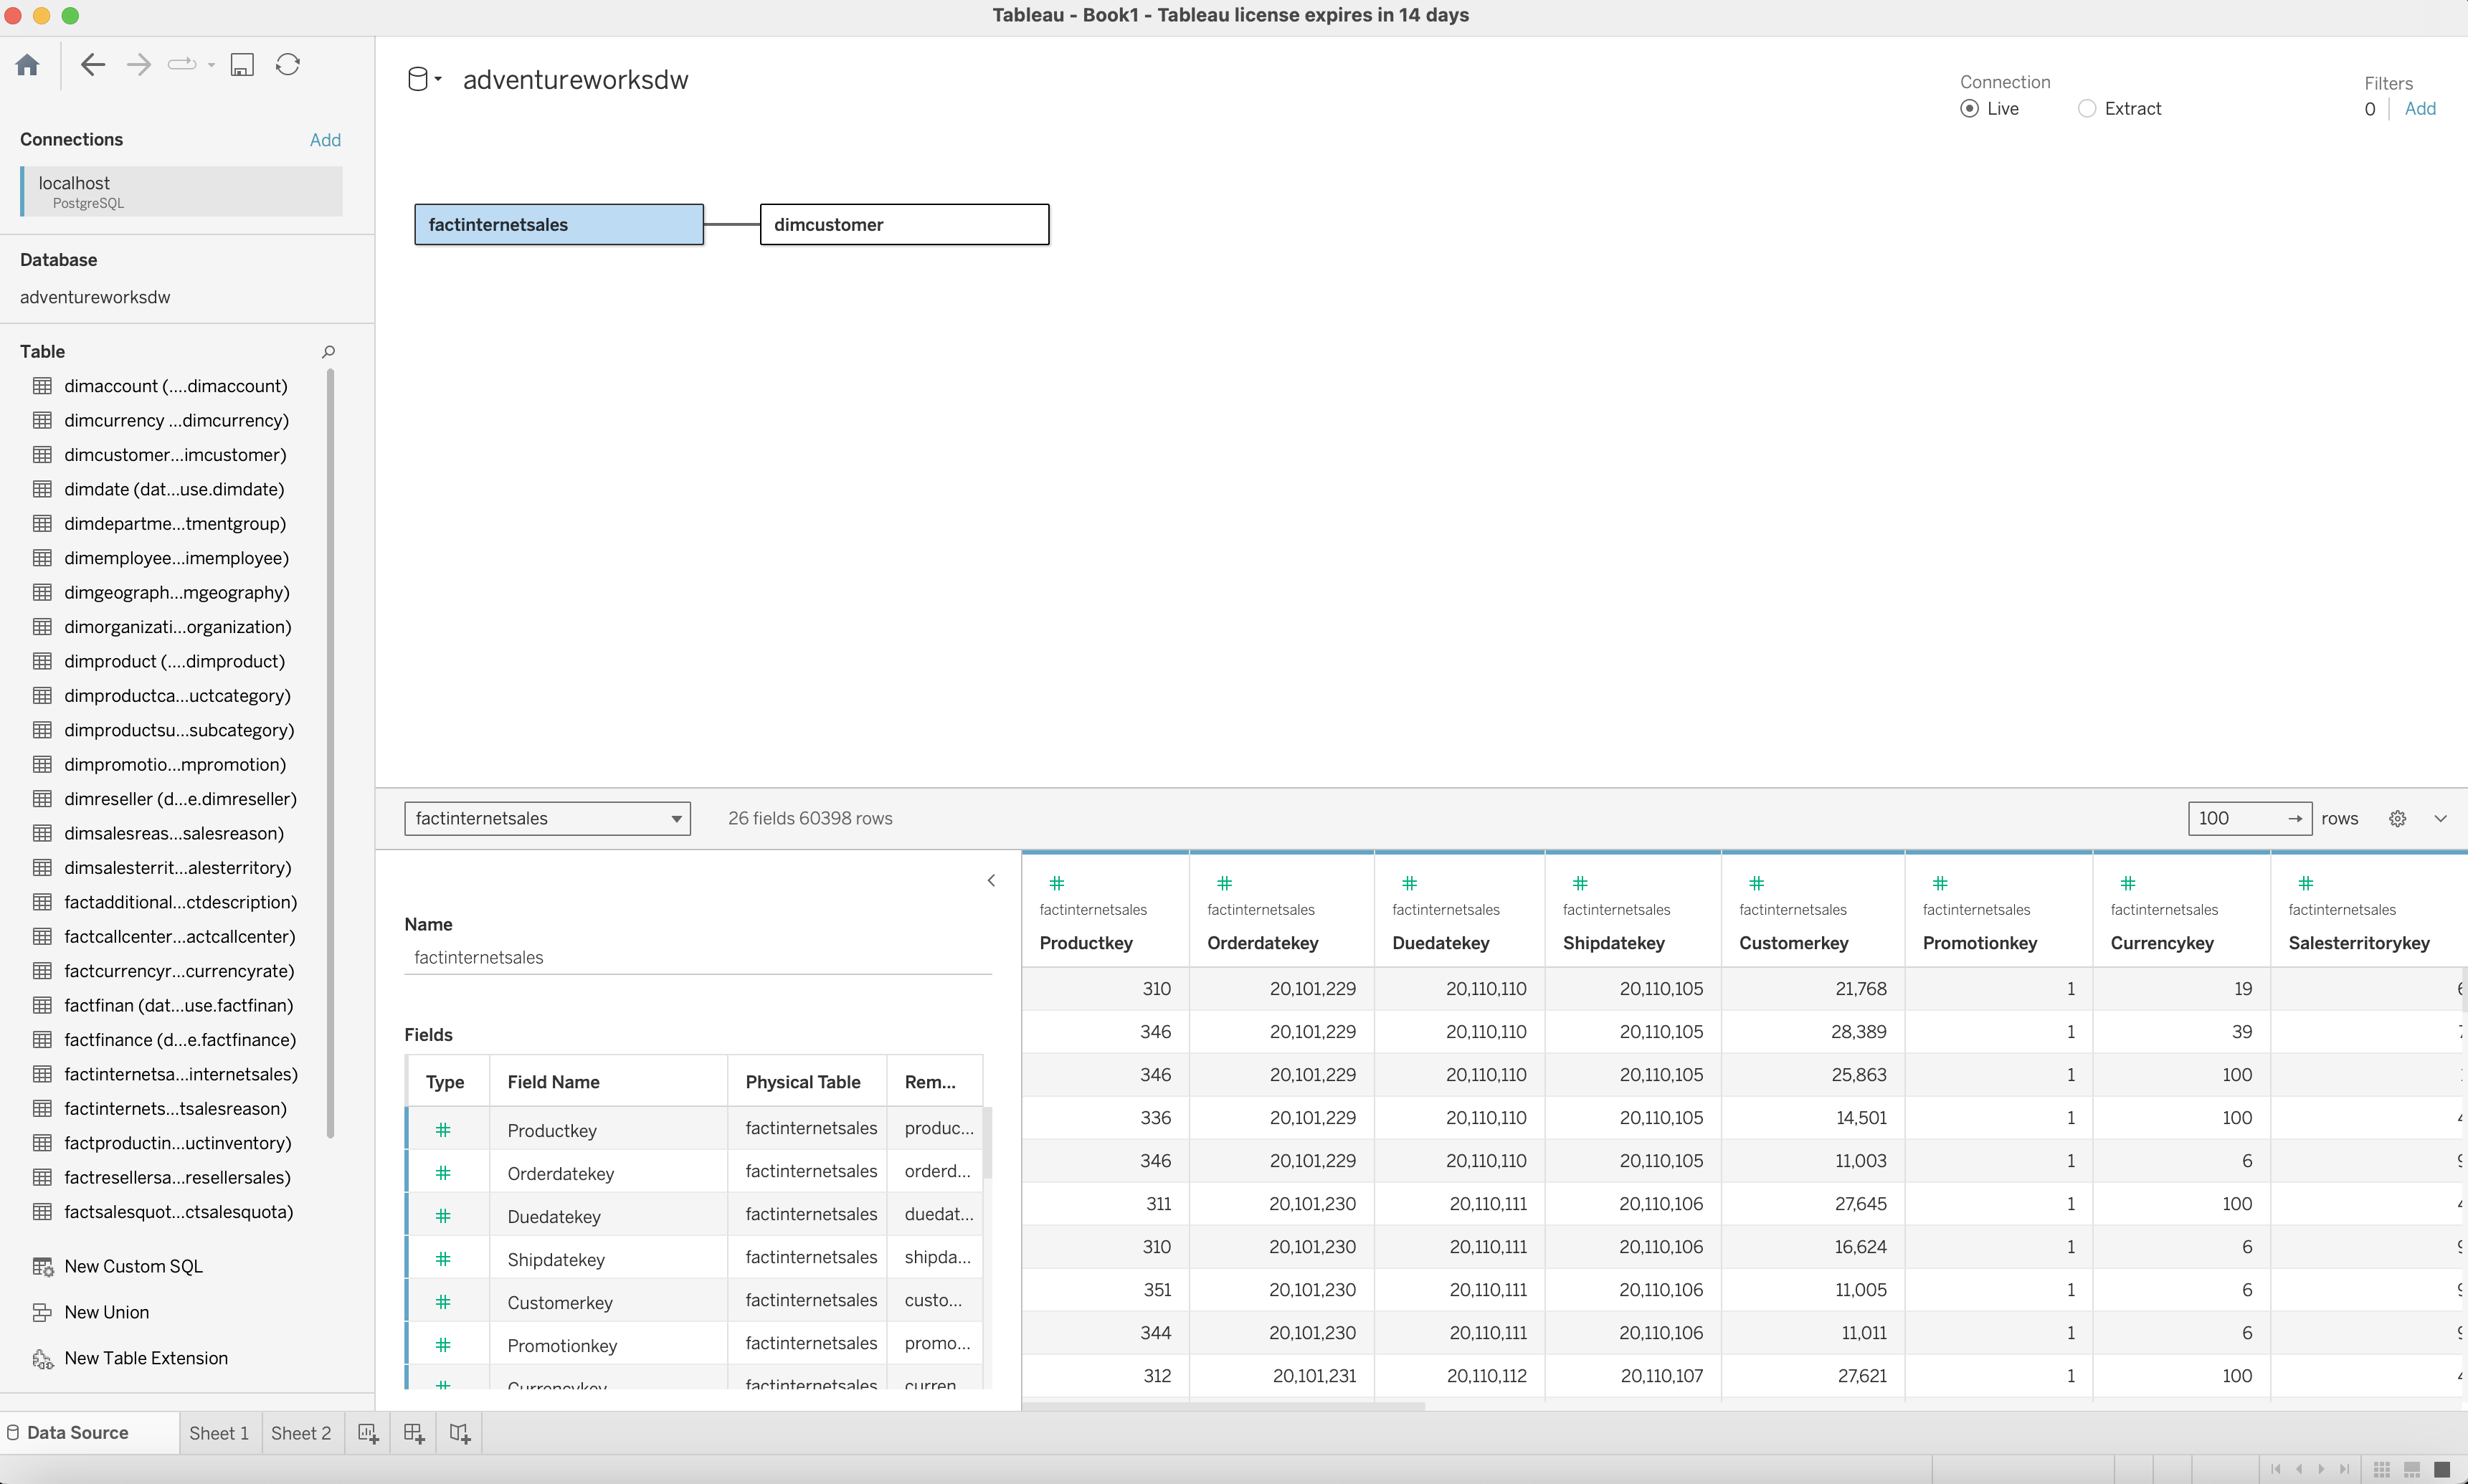Image resolution: width=2468 pixels, height=1484 pixels.
Task: Add a data source filter
Action: pos(2419,109)
